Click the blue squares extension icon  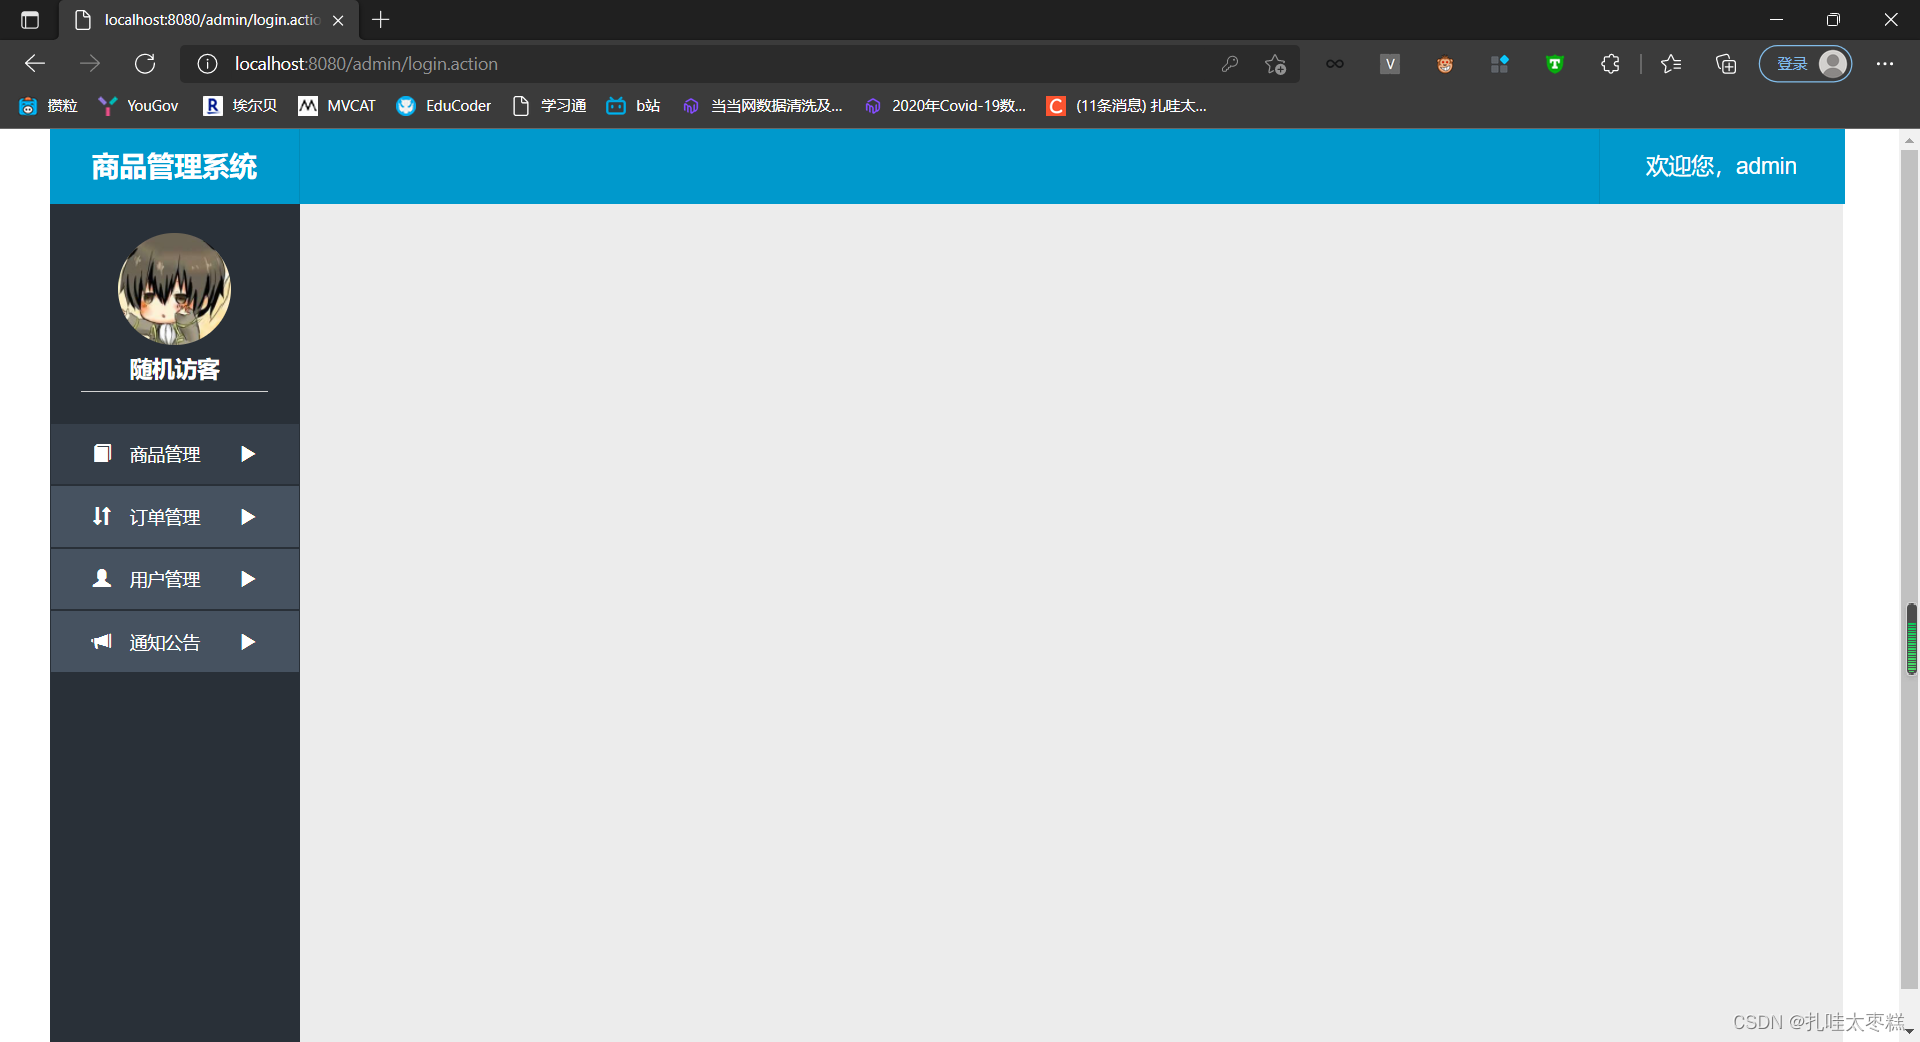[1500, 64]
